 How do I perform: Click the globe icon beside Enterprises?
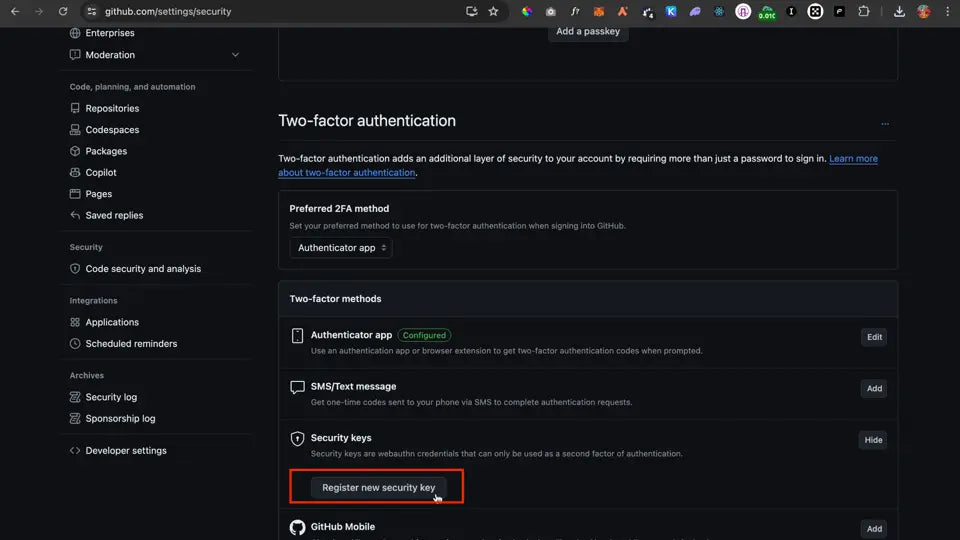click(75, 32)
